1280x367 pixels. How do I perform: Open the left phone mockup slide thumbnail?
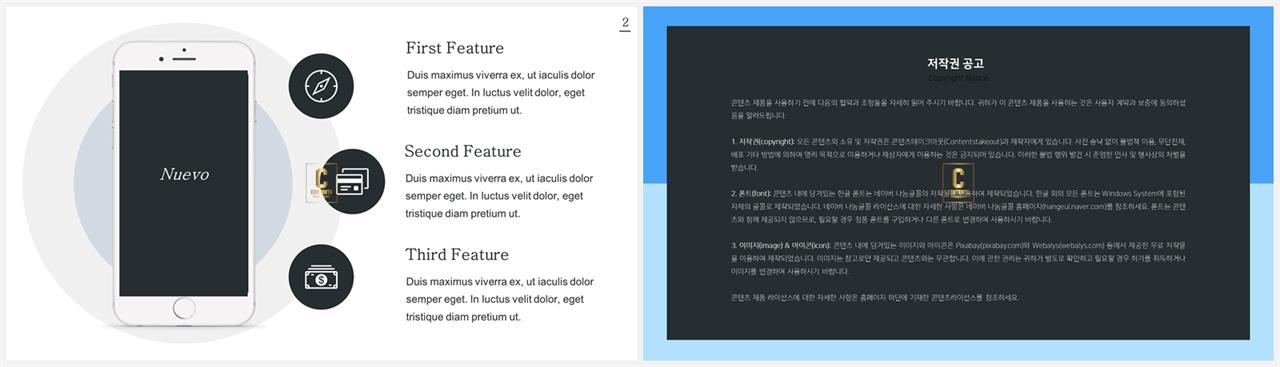click(x=320, y=183)
